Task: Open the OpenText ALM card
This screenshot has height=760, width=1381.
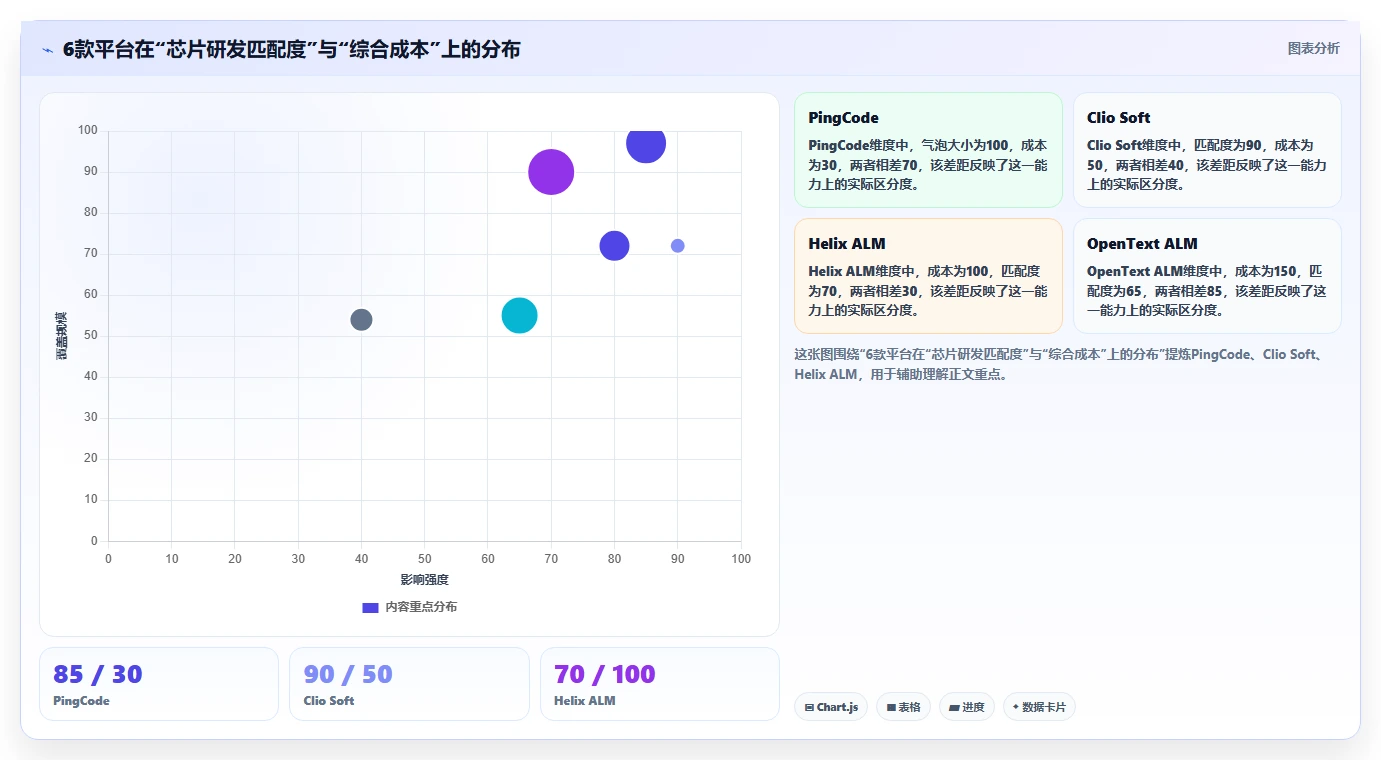Action: (x=1207, y=276)
